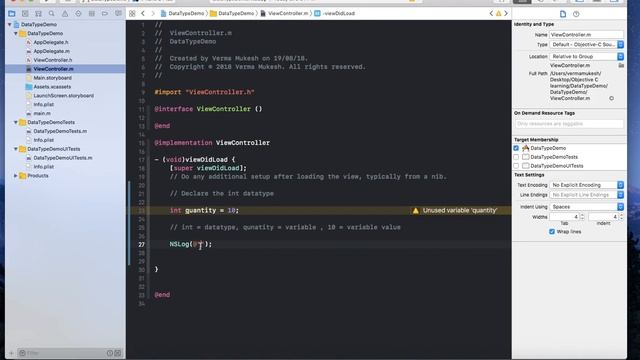640x360 pixels.
Task: Go forward in editor history
Action: coord(153,13)
